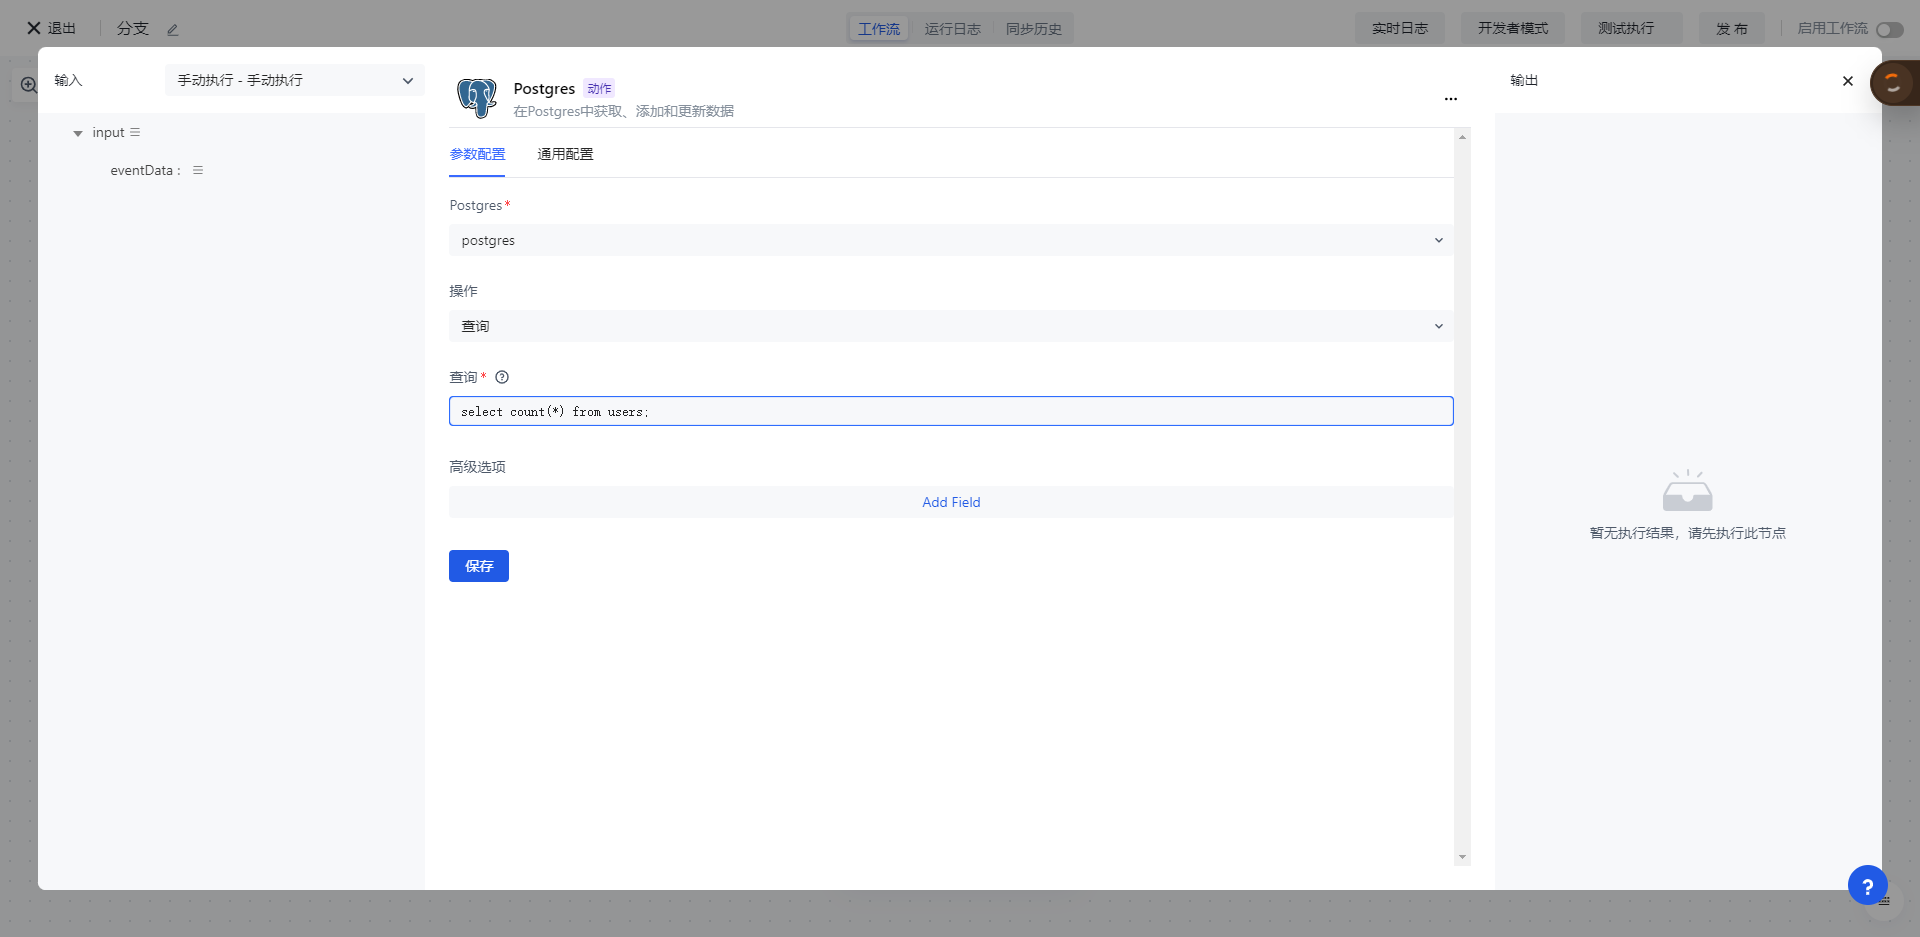Switch to the 通用配置 tab

point(565,154)
